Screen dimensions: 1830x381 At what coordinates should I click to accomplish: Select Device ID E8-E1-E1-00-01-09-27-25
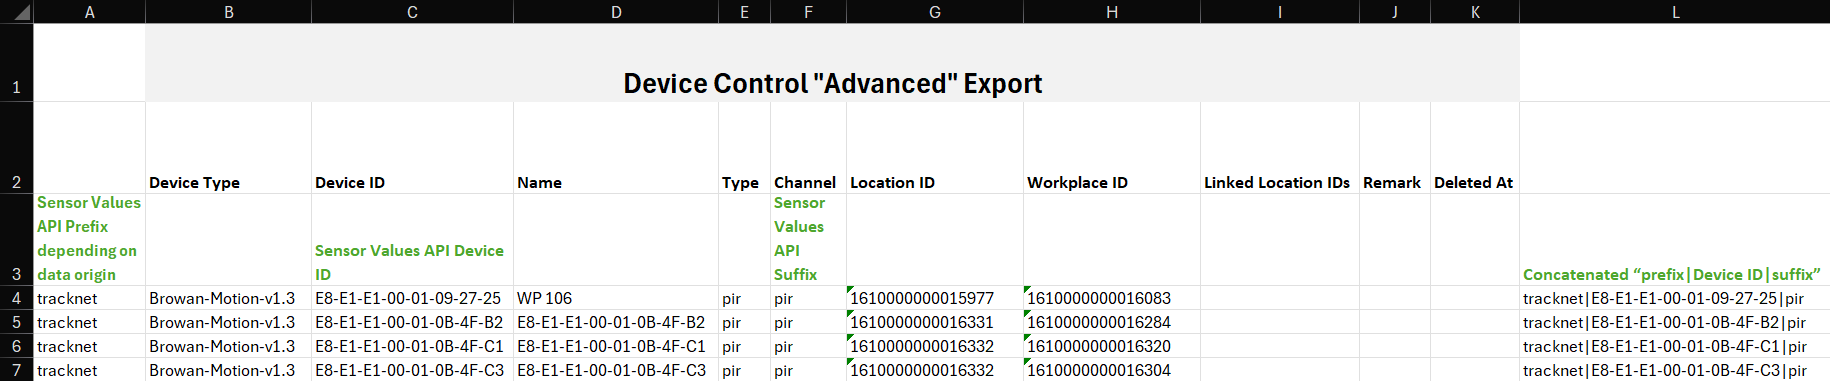(412, 298)
